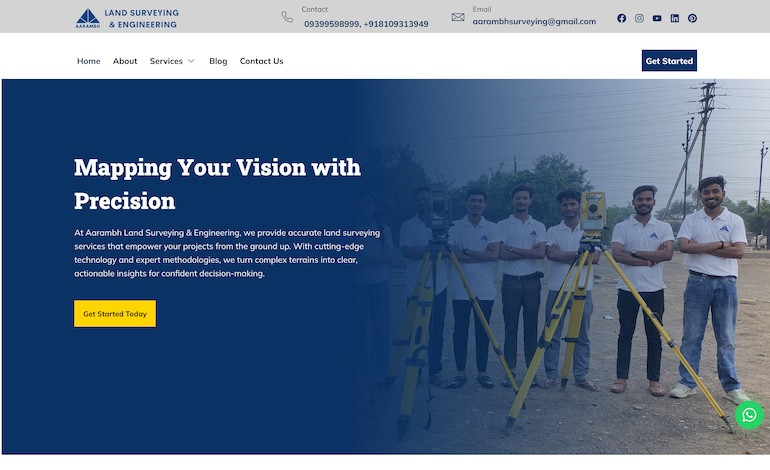Click the email envelope icon
Screen dimensions: 770x470
coord(458,17)
